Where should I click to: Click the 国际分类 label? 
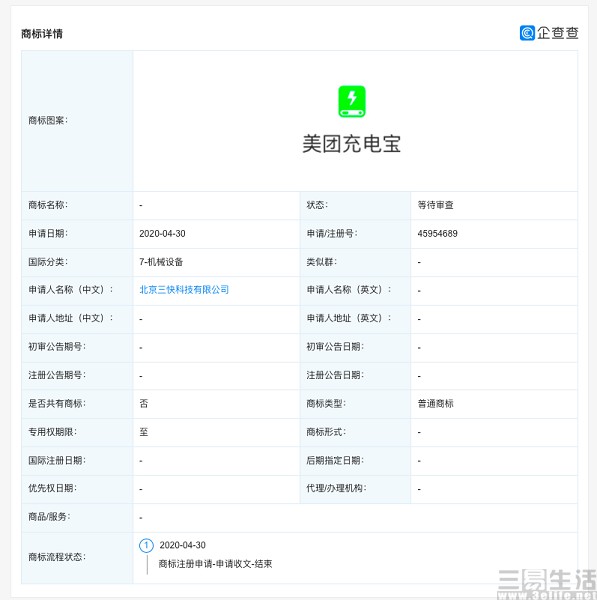tap(48, 262)
